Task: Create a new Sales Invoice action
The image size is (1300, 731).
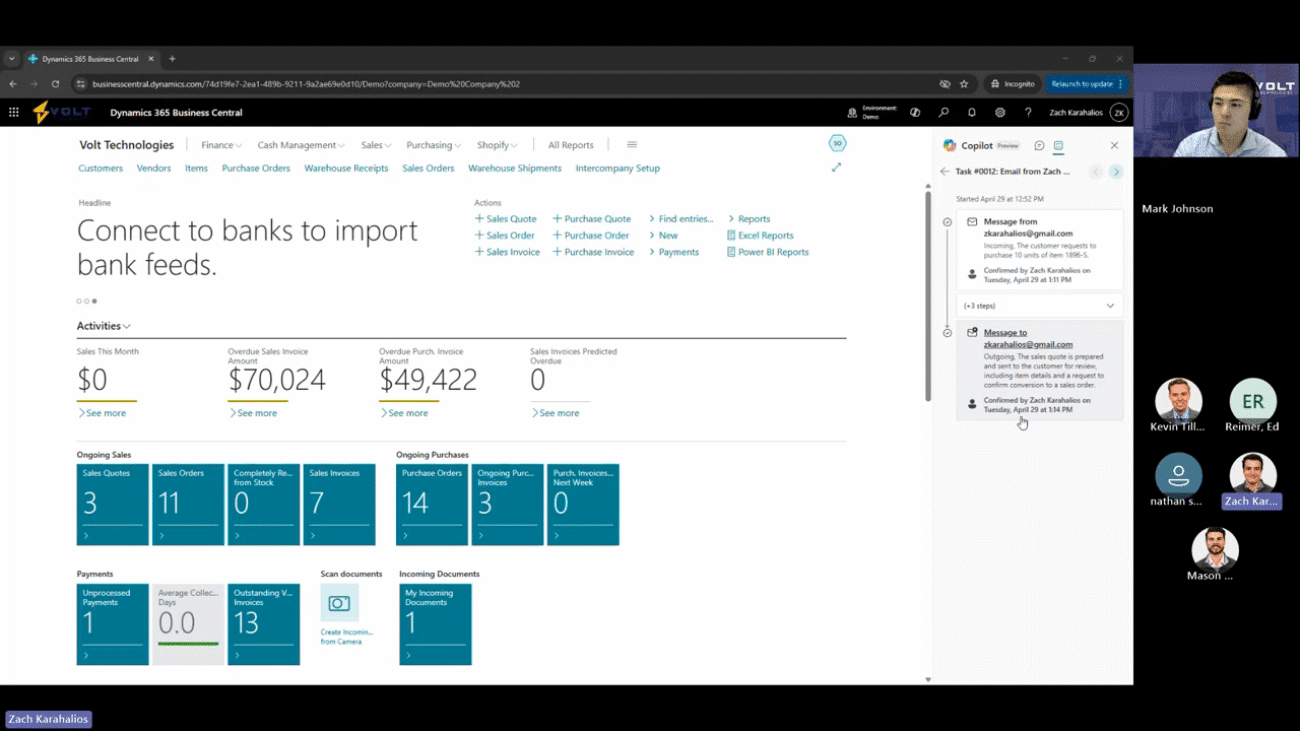Action: point(507,252)
